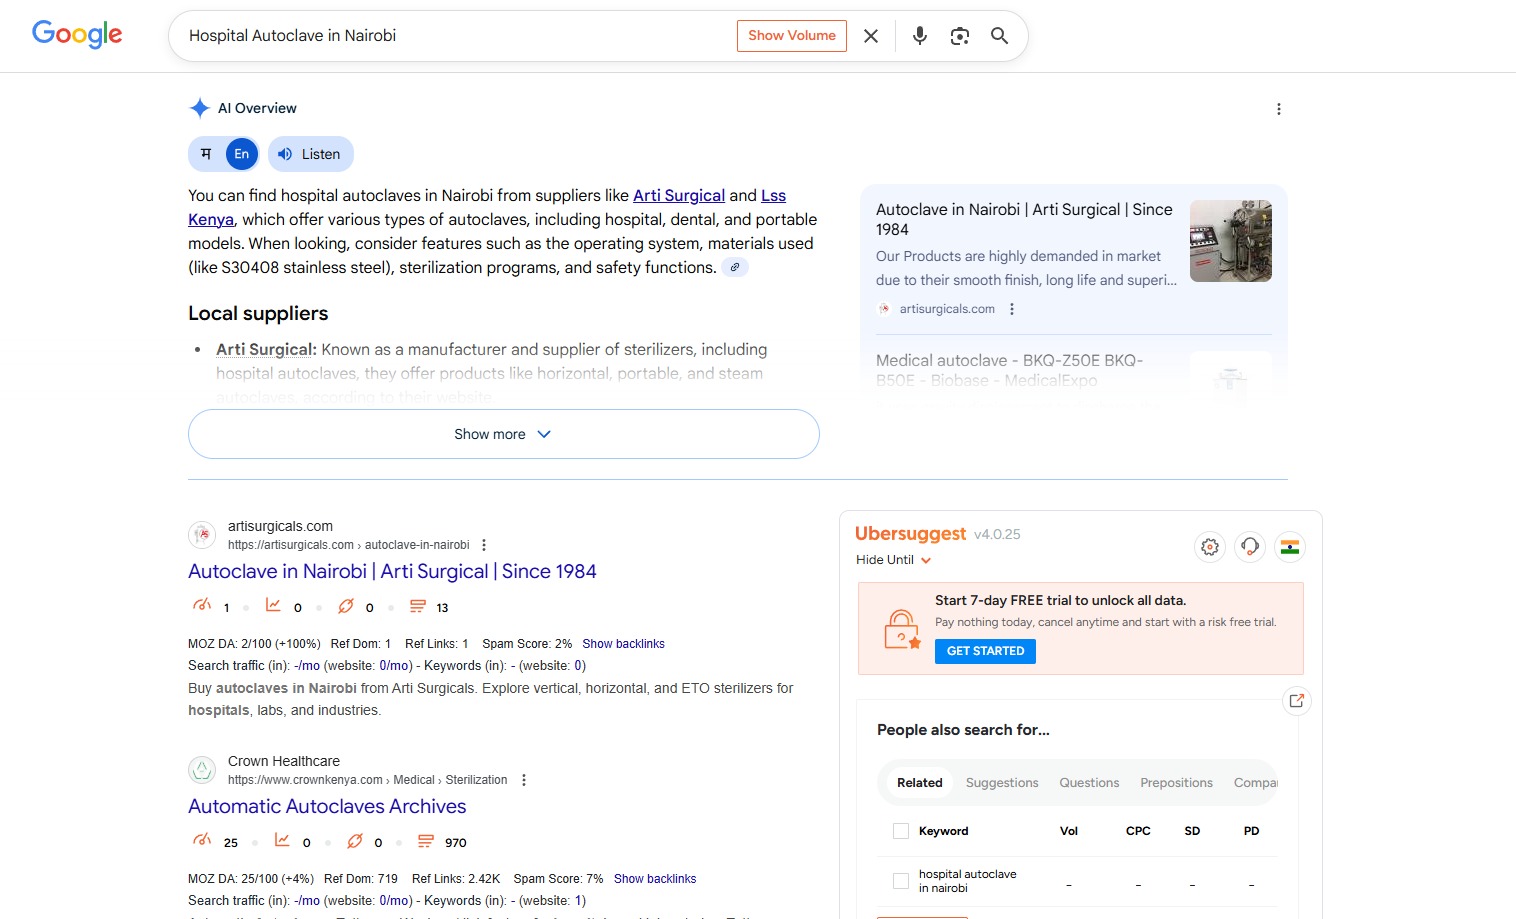This screenshot has width=1516, height=919.
Task: Change Ubersuggest country via India flag
Action: 1290,547
